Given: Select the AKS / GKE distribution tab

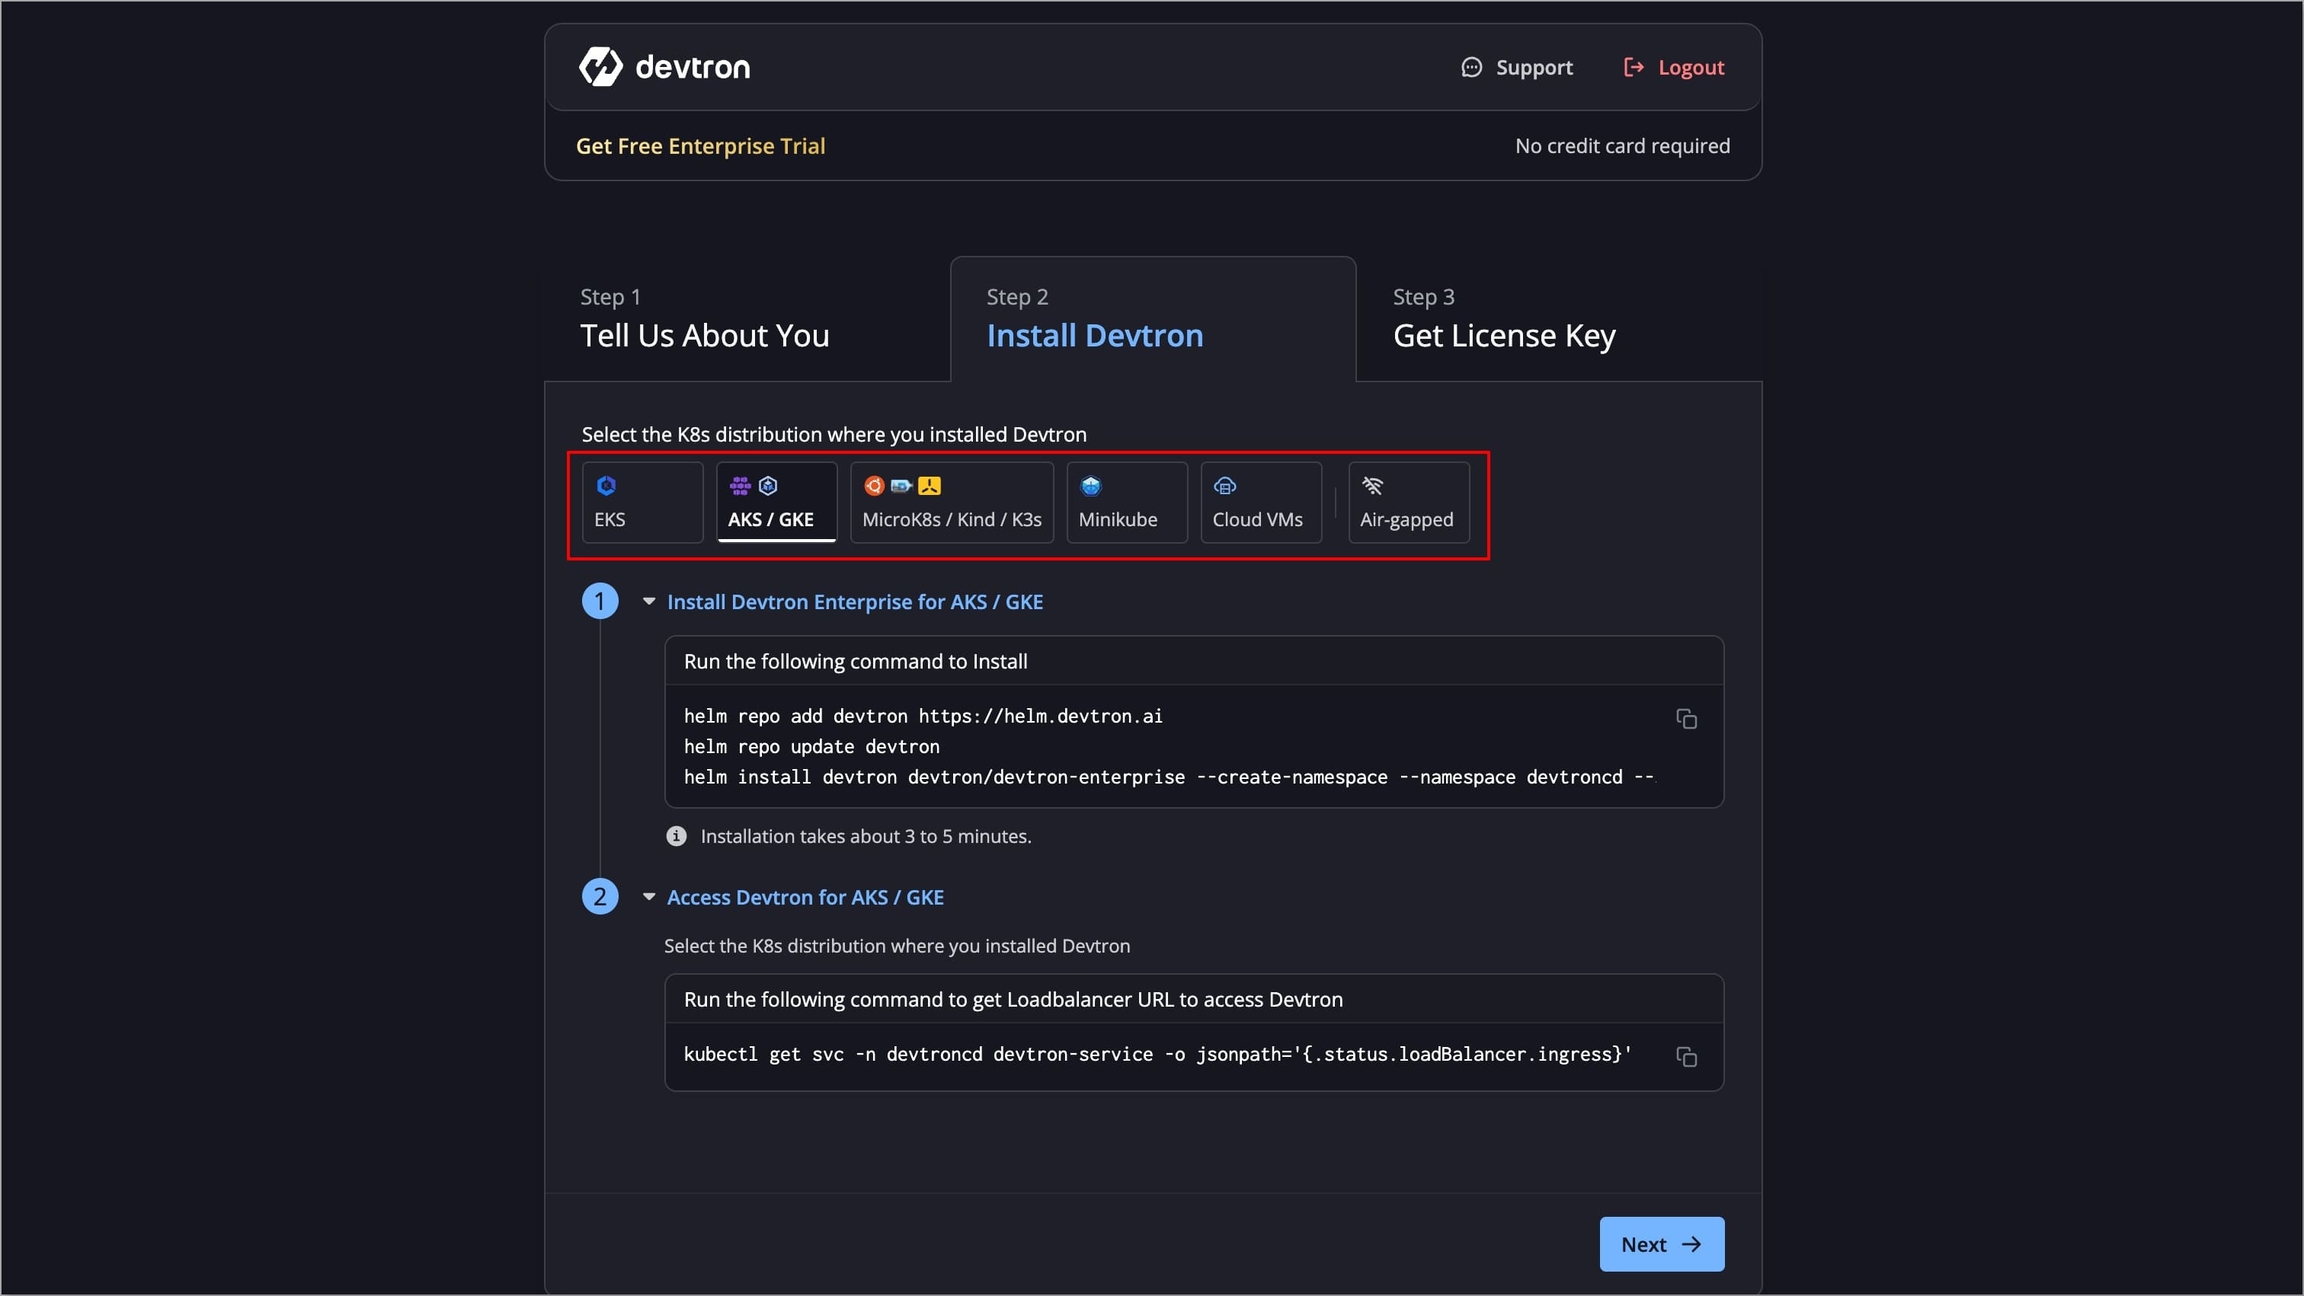Looking at the screenshot, I should tap(777, 502).
